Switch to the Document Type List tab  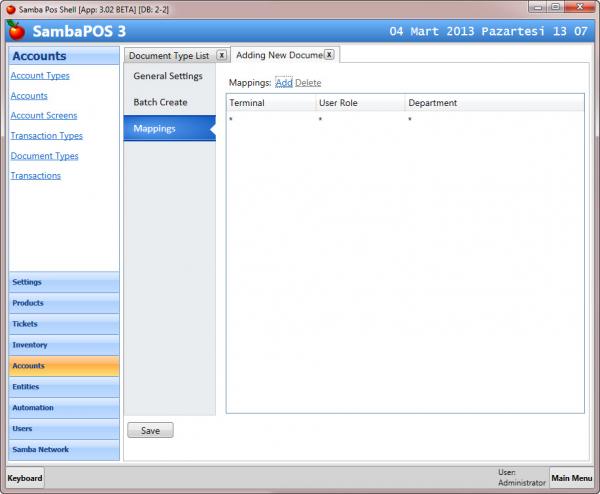point(169,56)
